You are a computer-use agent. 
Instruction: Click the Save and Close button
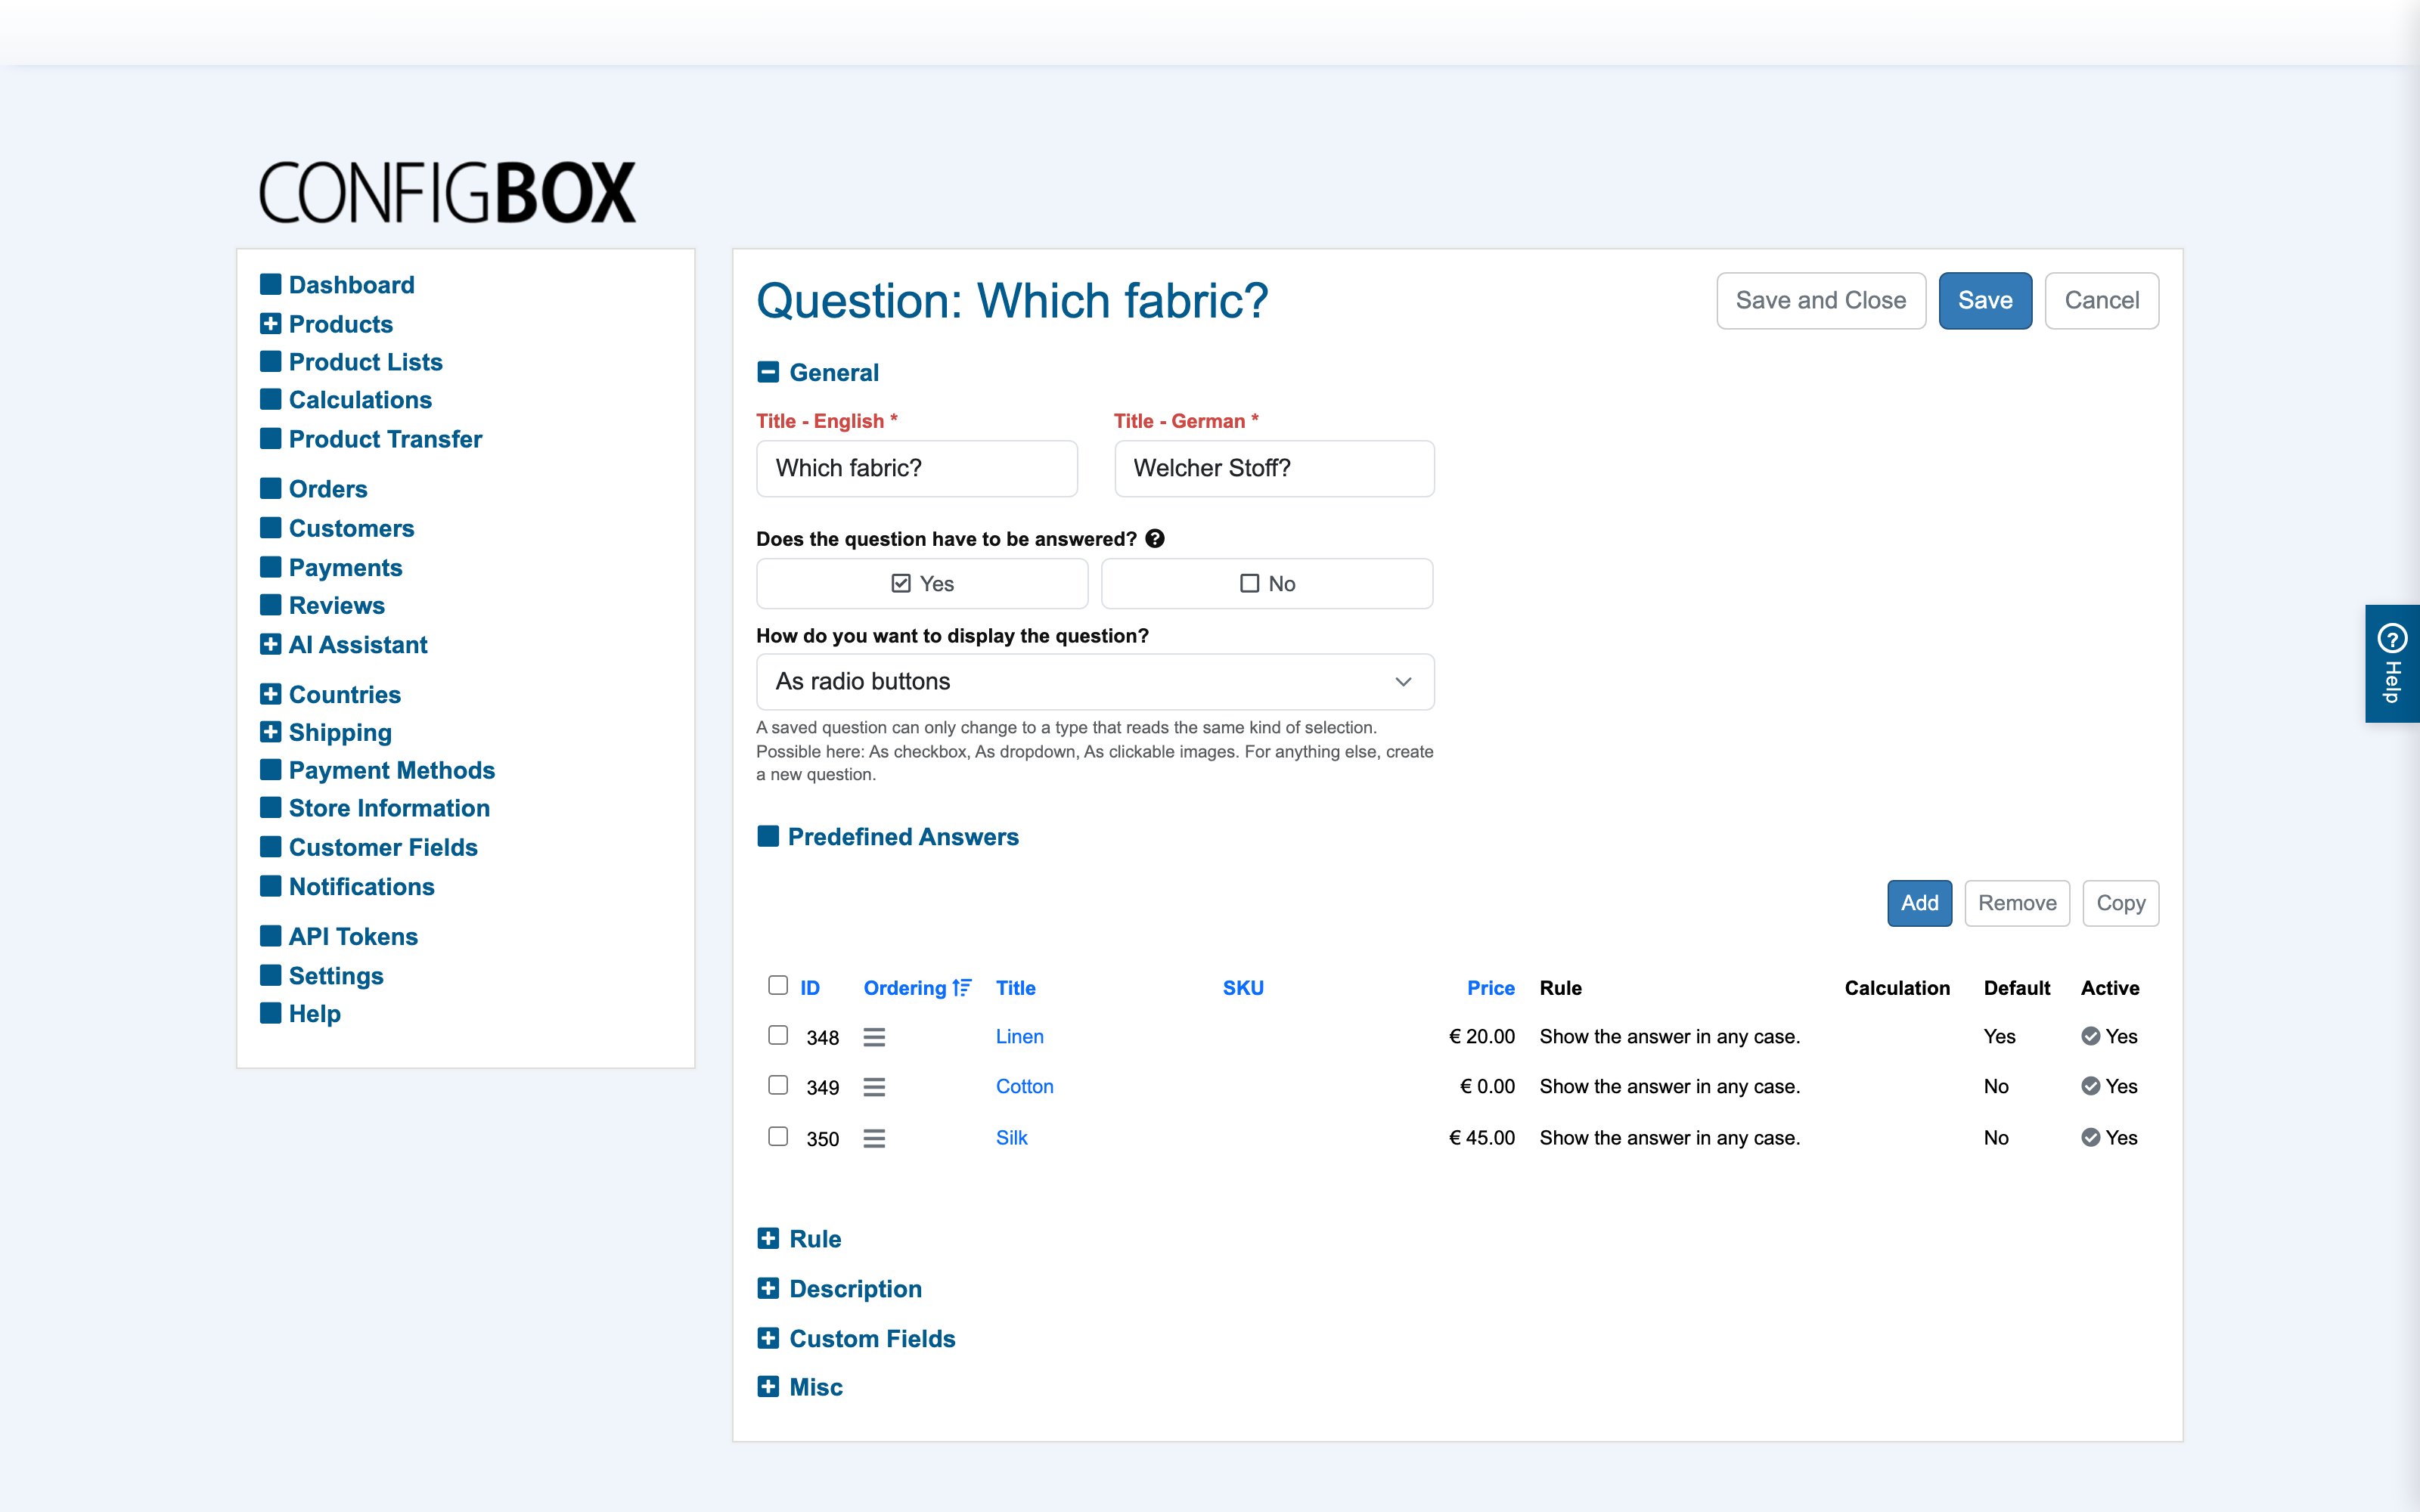pos(1821,301)
